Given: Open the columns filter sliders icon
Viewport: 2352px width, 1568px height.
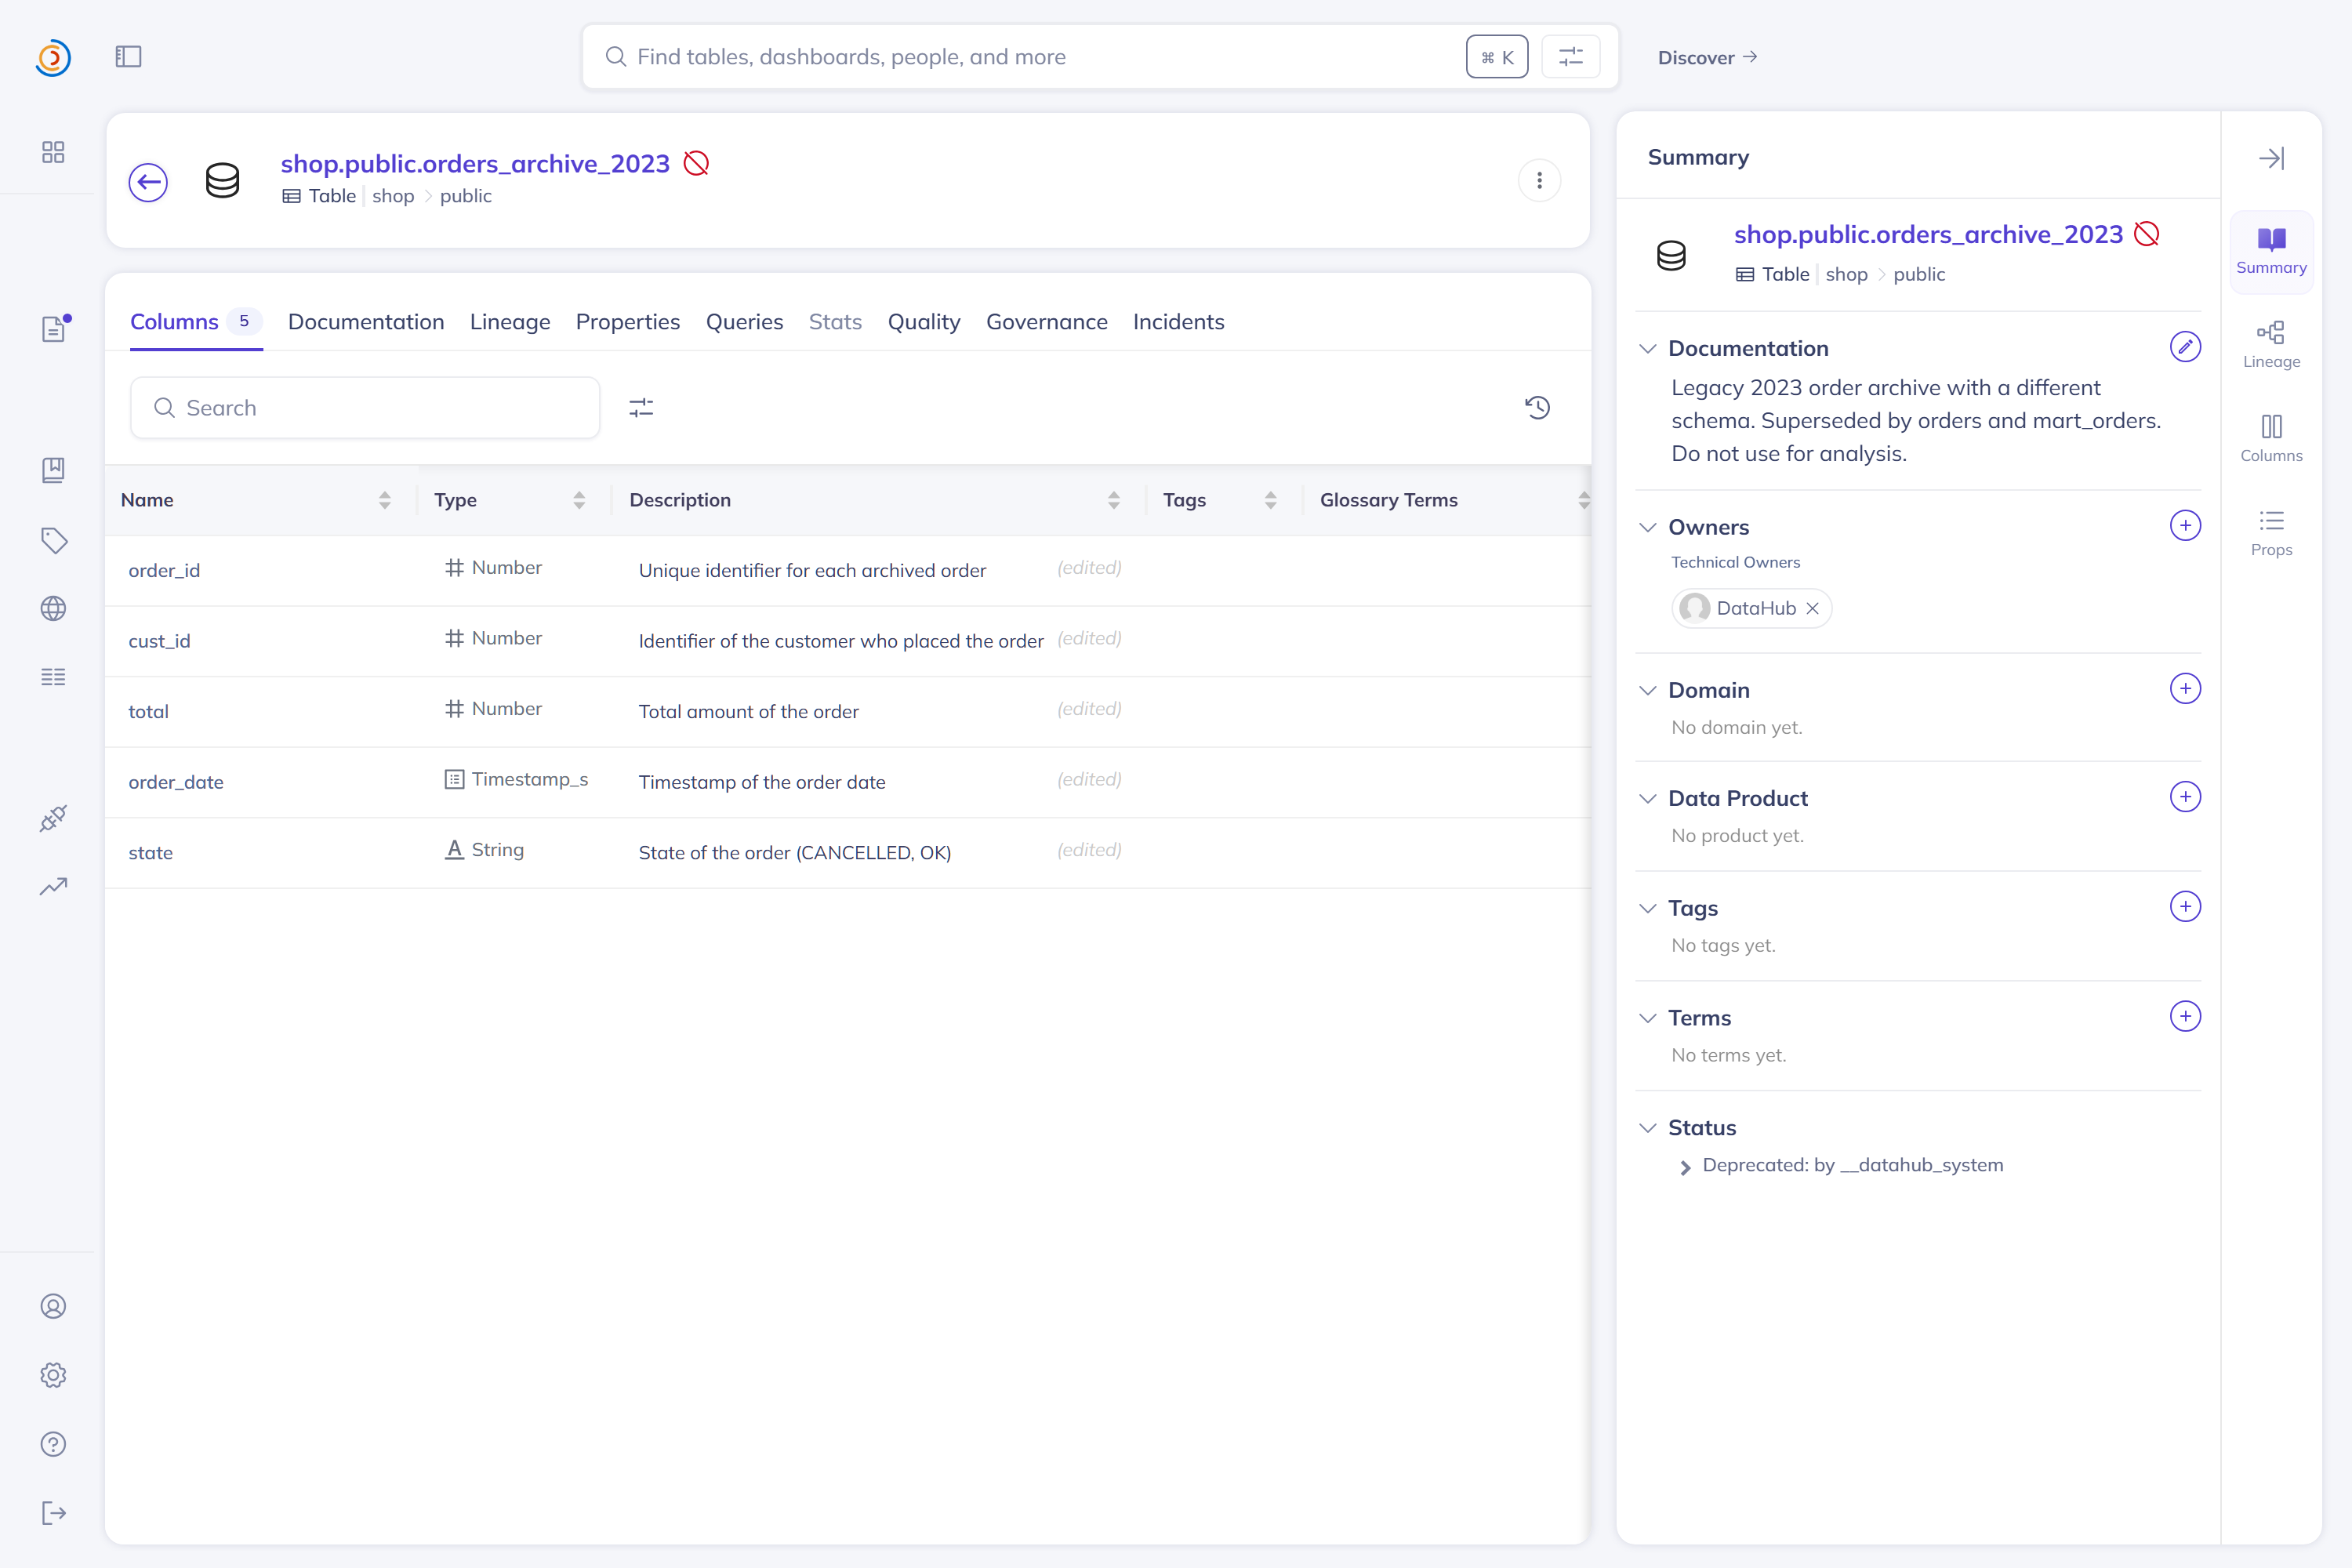Looking at the screenshot, I should tap(641, 407).
